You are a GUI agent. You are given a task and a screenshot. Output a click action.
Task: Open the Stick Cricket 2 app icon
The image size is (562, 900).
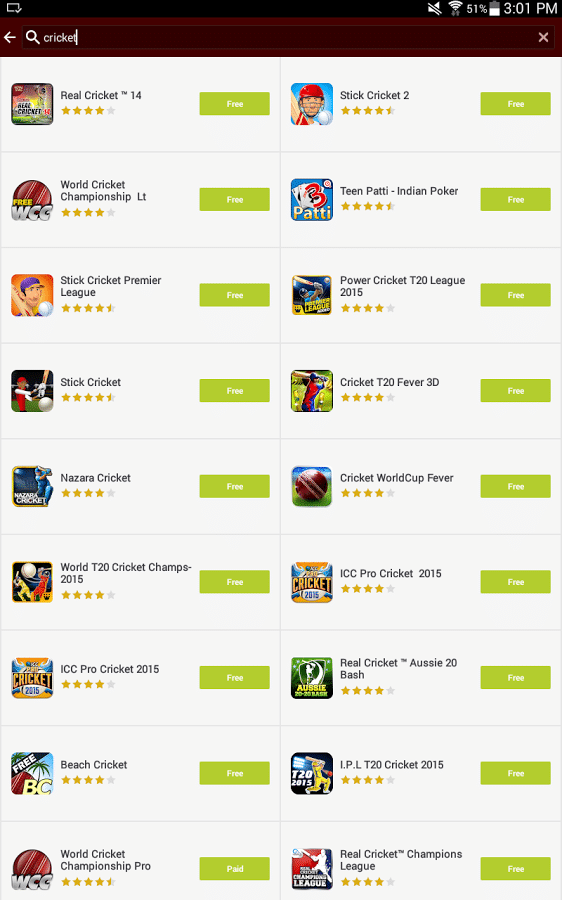click(312, 104)
